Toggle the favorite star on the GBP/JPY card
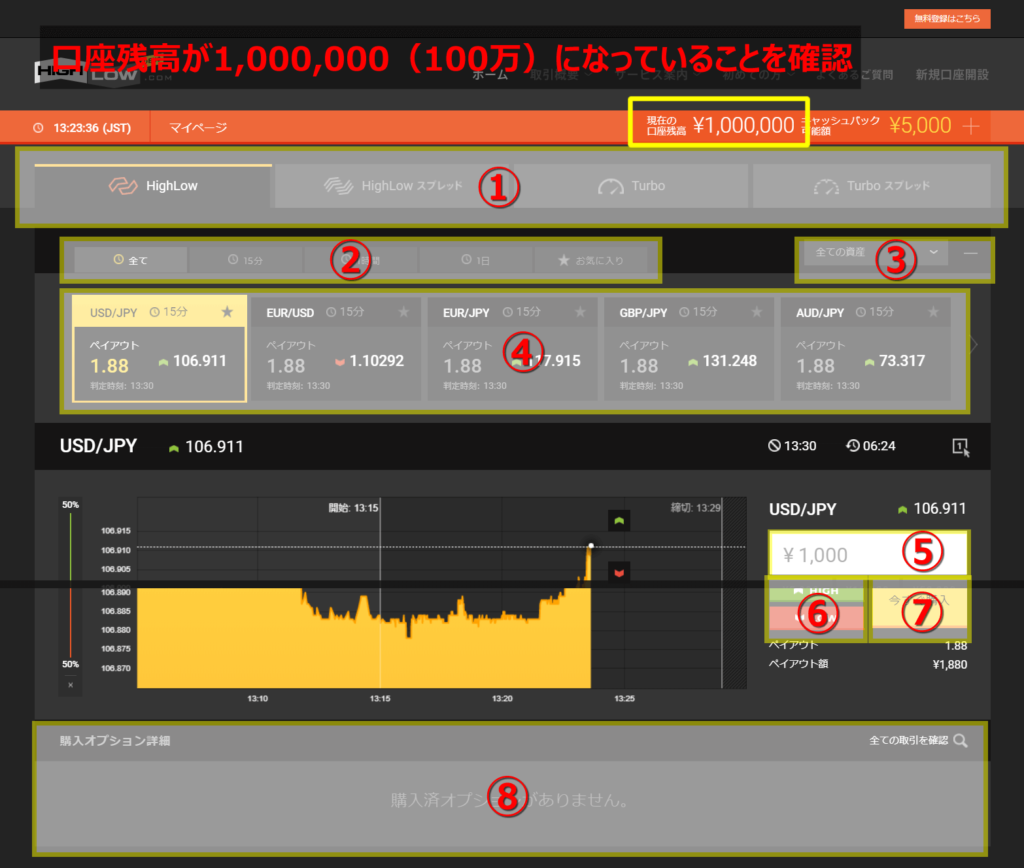This screenshot has height=868, width=1024. click(x=756, y=312)
